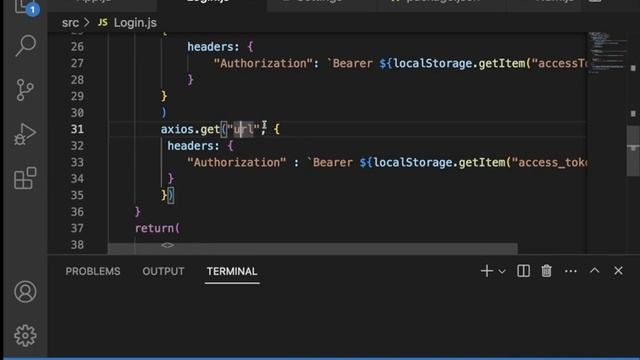Screen dimensions: 640x360
Task: Expand the terminal launch profile dropdown
Action: pyautogui.click(x=502, y=271)
